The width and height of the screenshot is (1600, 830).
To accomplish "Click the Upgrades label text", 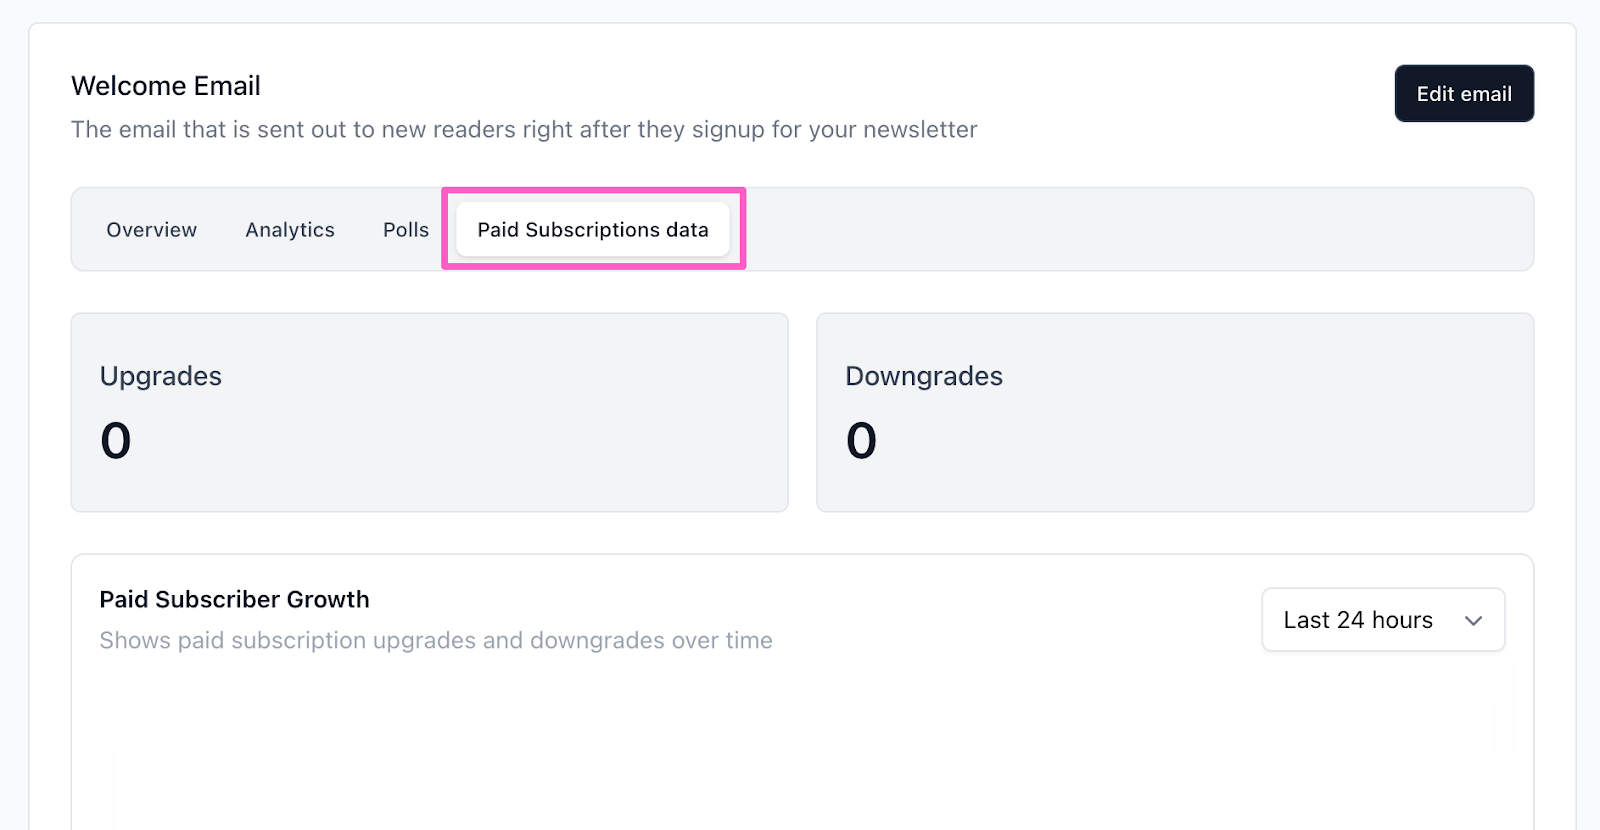I will click(x=161, y=376).
